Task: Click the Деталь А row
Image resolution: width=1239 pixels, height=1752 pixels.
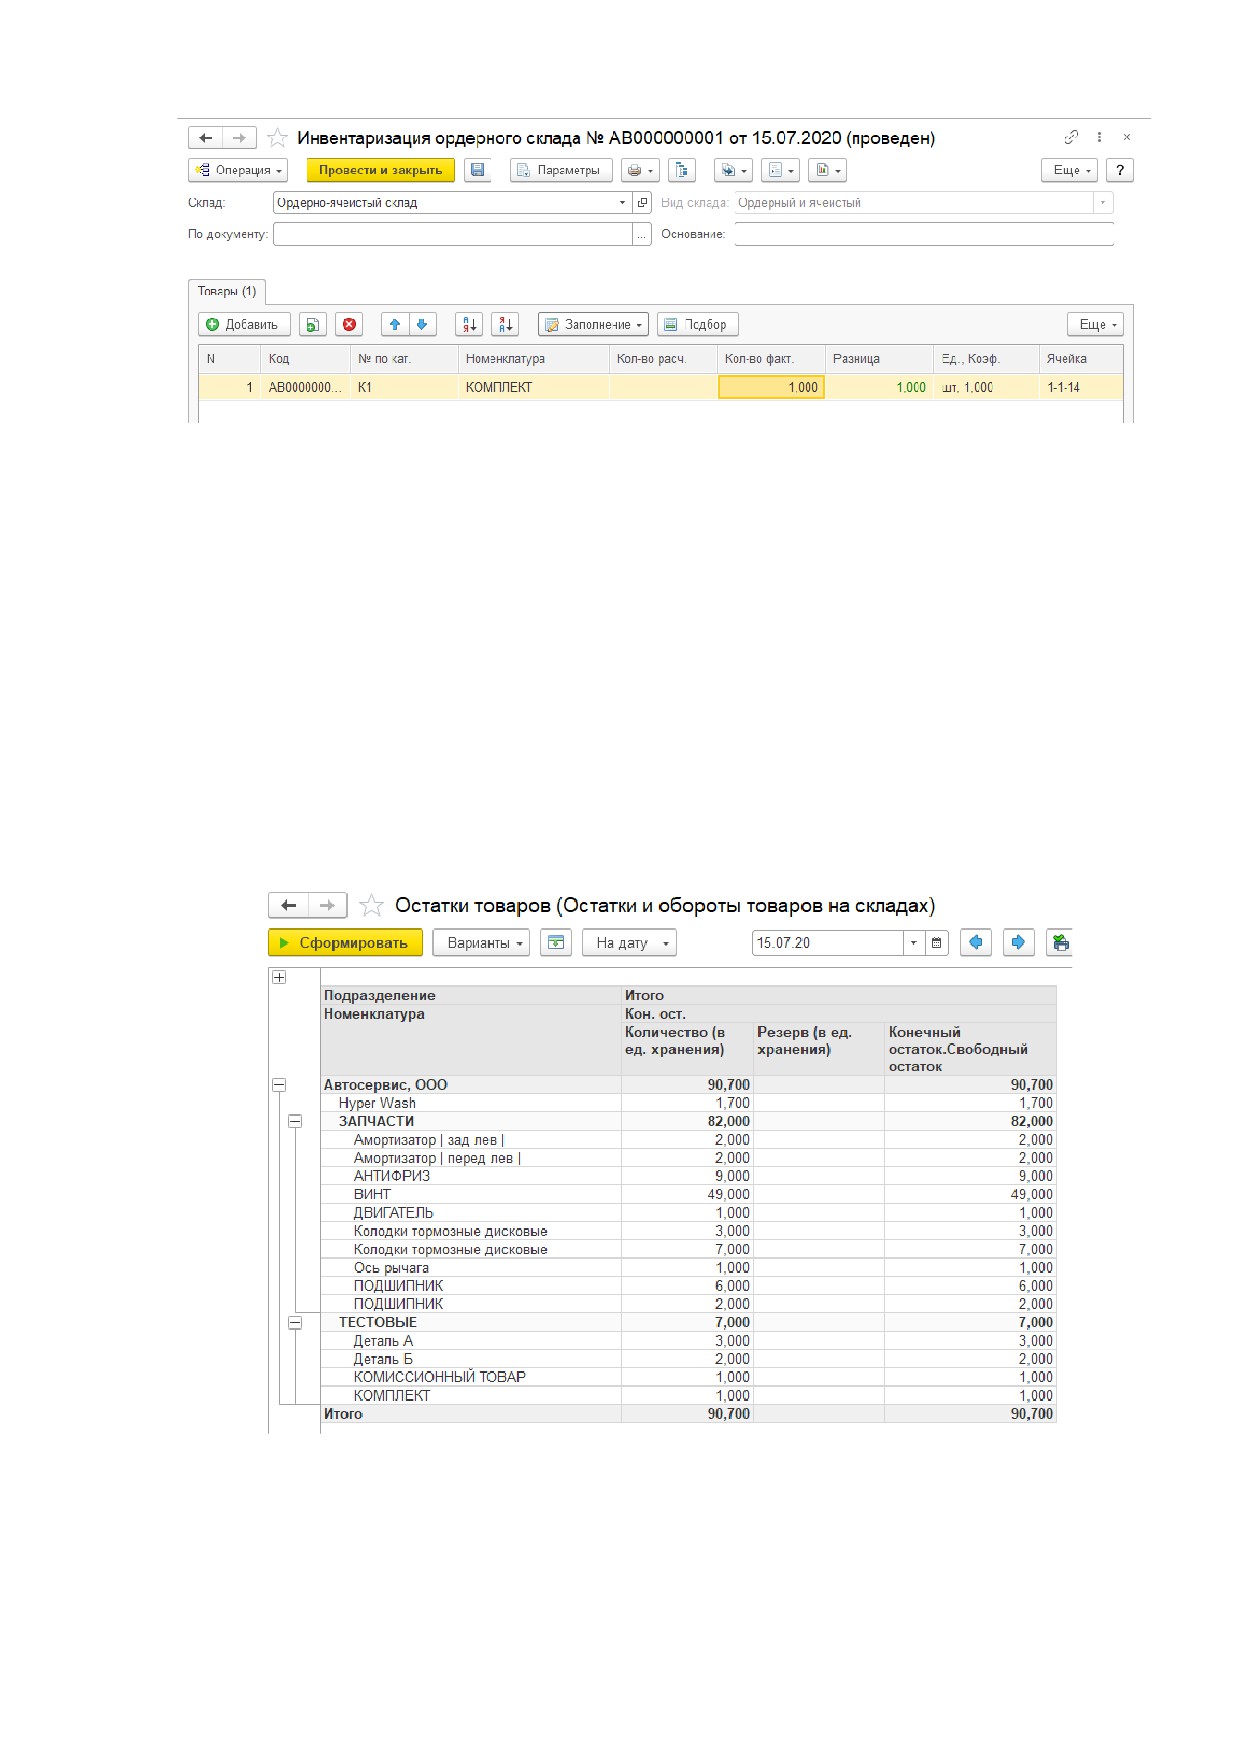Action: [688, 1341]
